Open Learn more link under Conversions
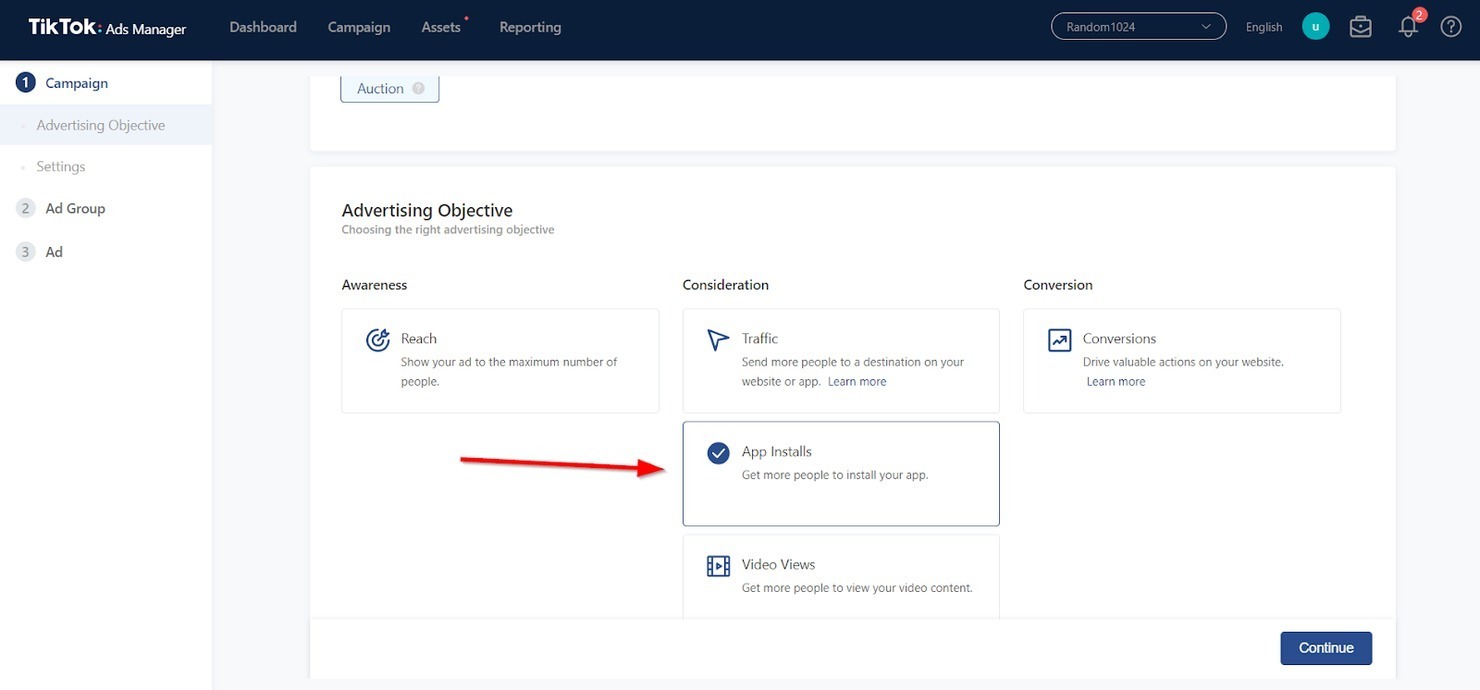This screenshot has height=690, width=1480. (x=1116, y=382)
